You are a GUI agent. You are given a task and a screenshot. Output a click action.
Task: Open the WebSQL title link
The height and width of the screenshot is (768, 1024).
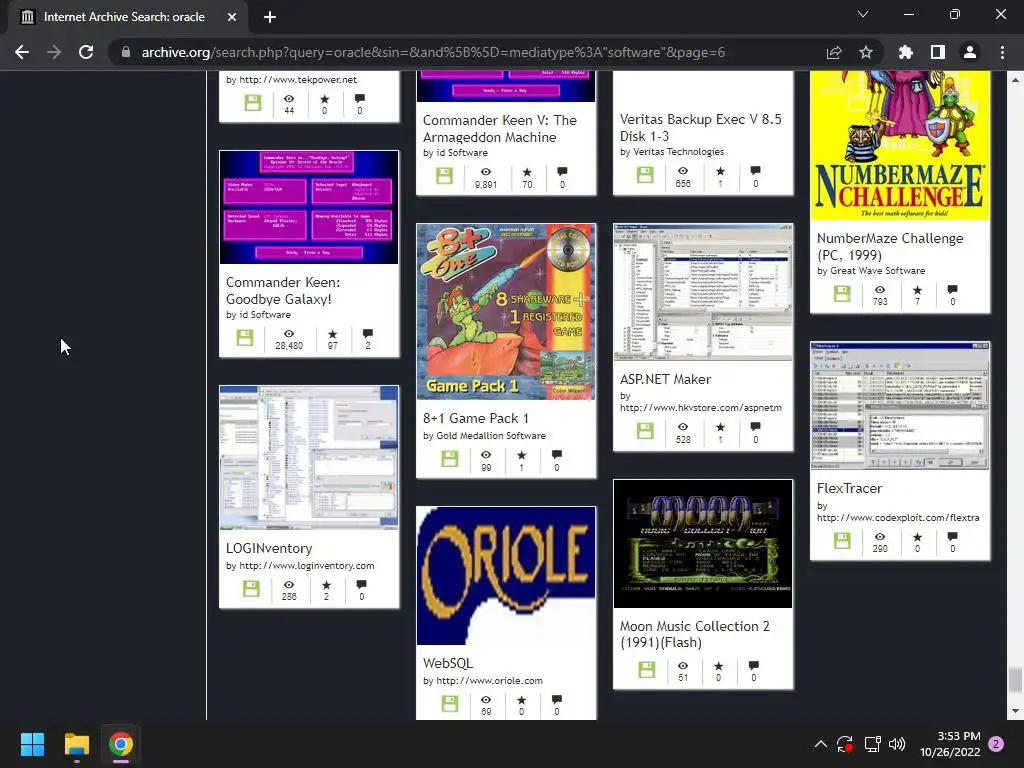447,663
